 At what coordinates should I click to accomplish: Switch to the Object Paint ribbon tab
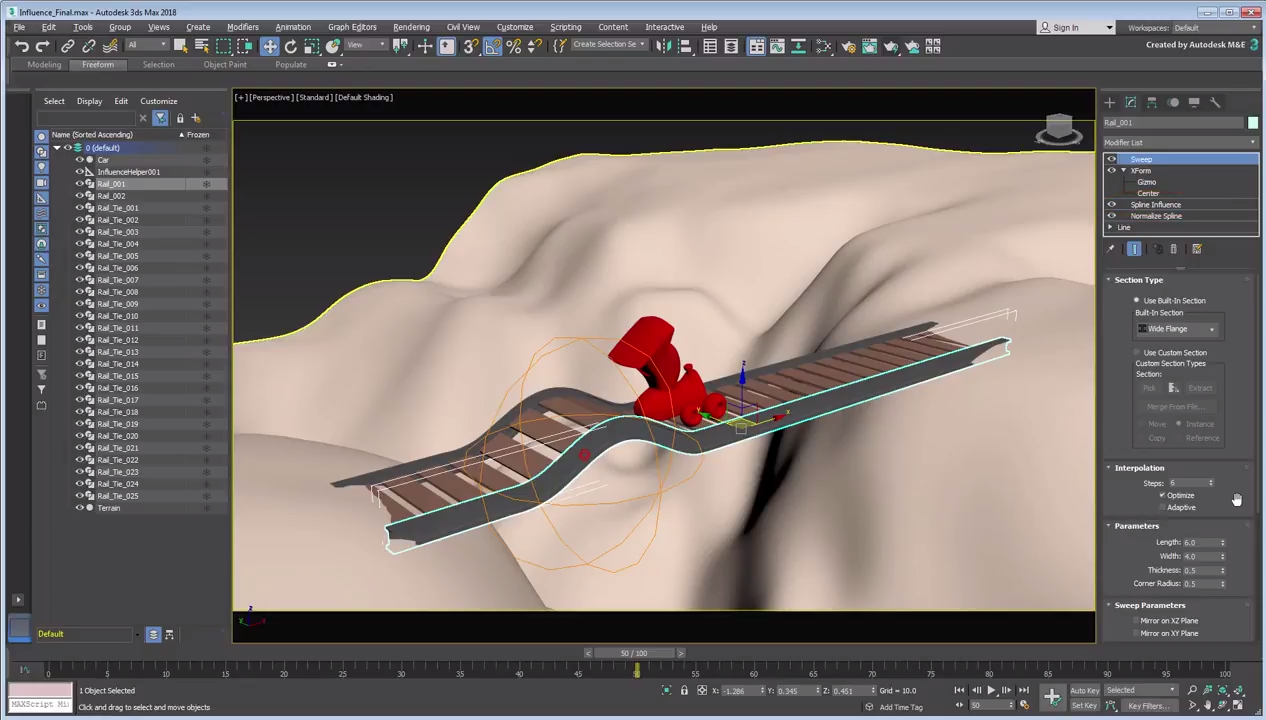click(x=224, y=65)
